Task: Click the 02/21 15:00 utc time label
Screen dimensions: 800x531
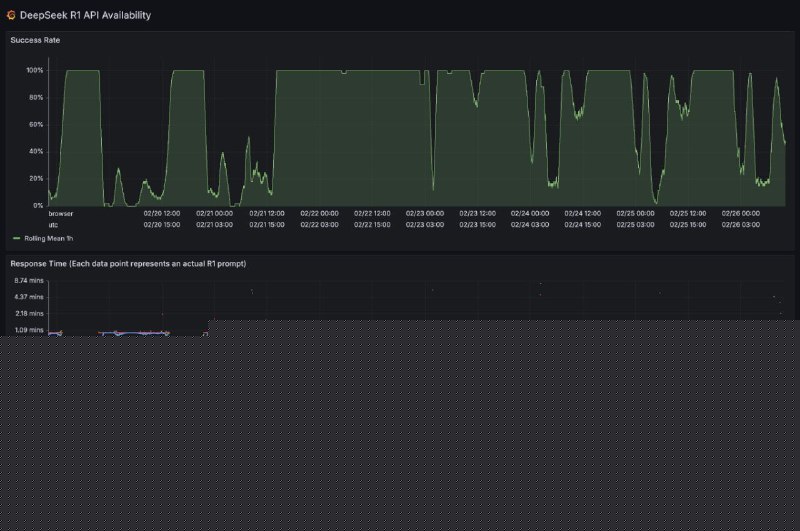Action: coord(267,225)
